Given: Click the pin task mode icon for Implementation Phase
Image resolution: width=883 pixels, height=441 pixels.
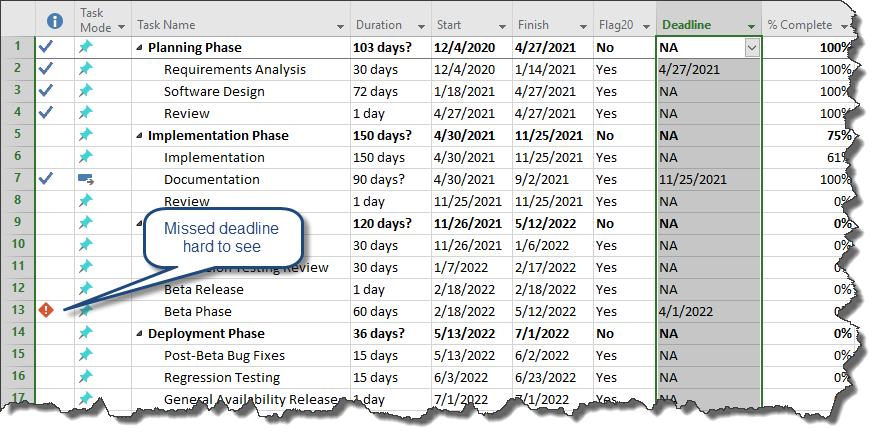Looking at the screenshot, I should 86,135.
